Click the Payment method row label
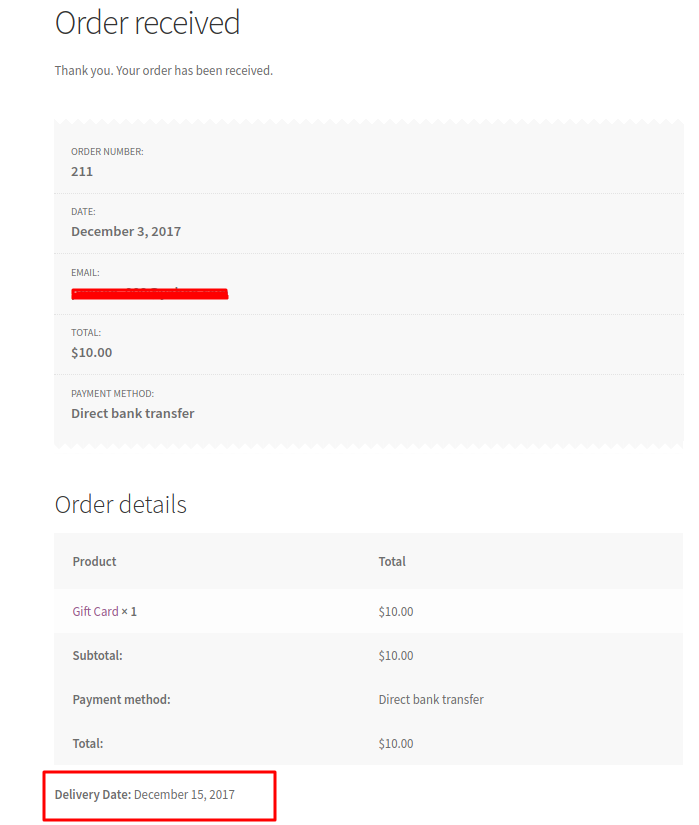The height and width of the screenshot is (825, 699). (121, 699)
